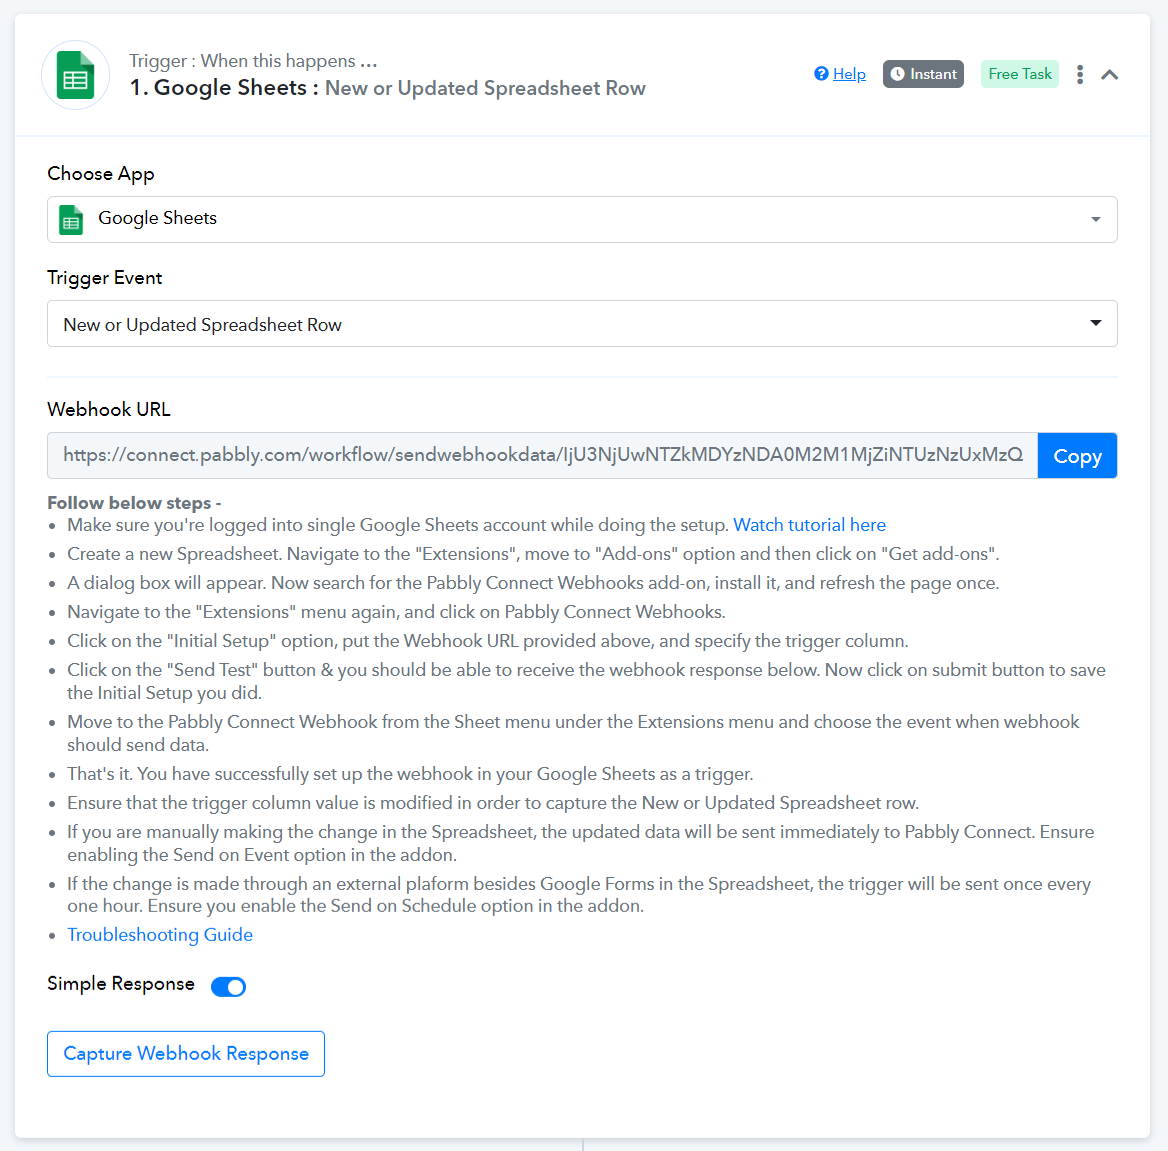Viewport: 1168px width, 1151px height.
Task: Click the Google Sheets icon in Choose App
Action: click(x=72, y=220)
